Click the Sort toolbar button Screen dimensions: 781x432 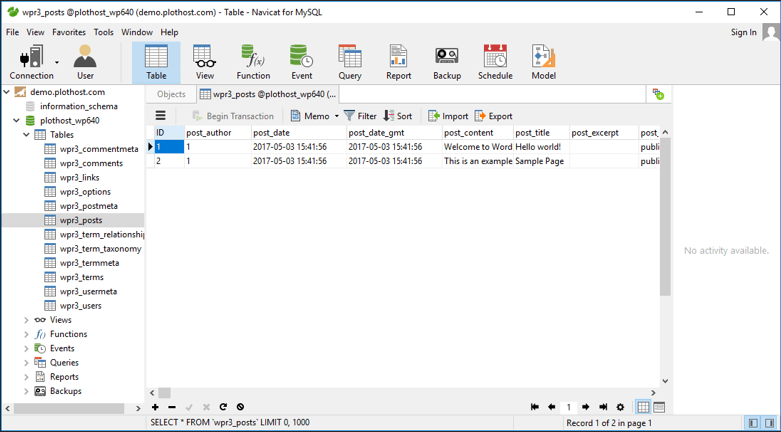(397, 116)
